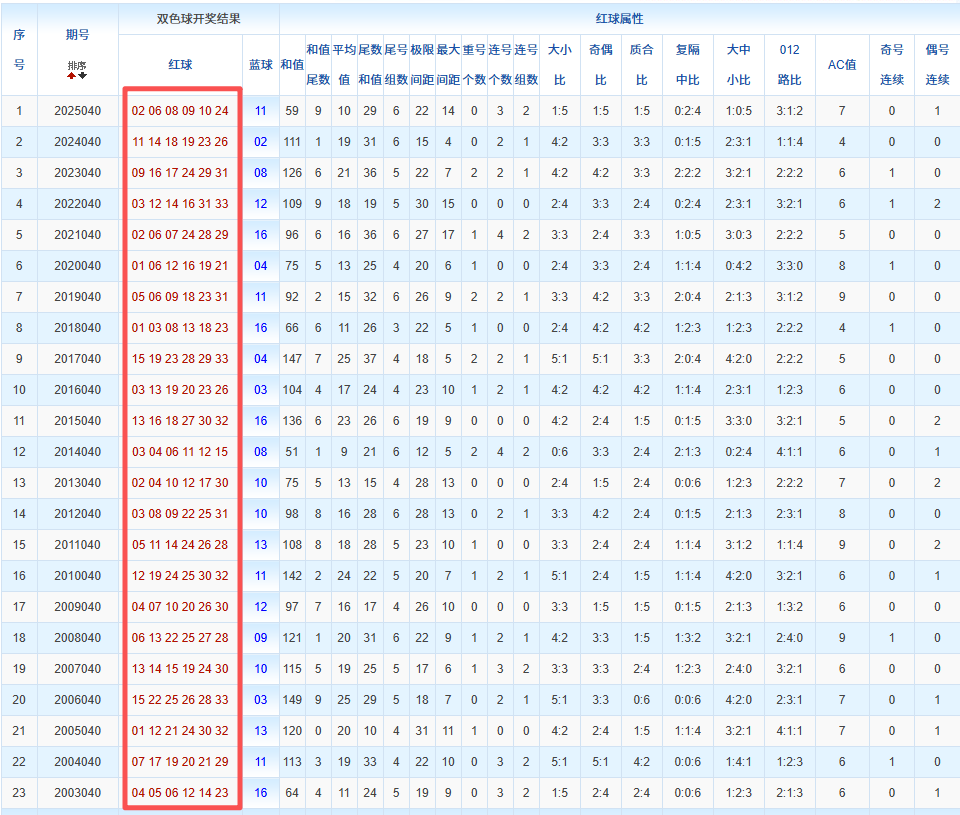Click sum value 147 in row 2017040

pyautogui.click(x=292, y=359)
